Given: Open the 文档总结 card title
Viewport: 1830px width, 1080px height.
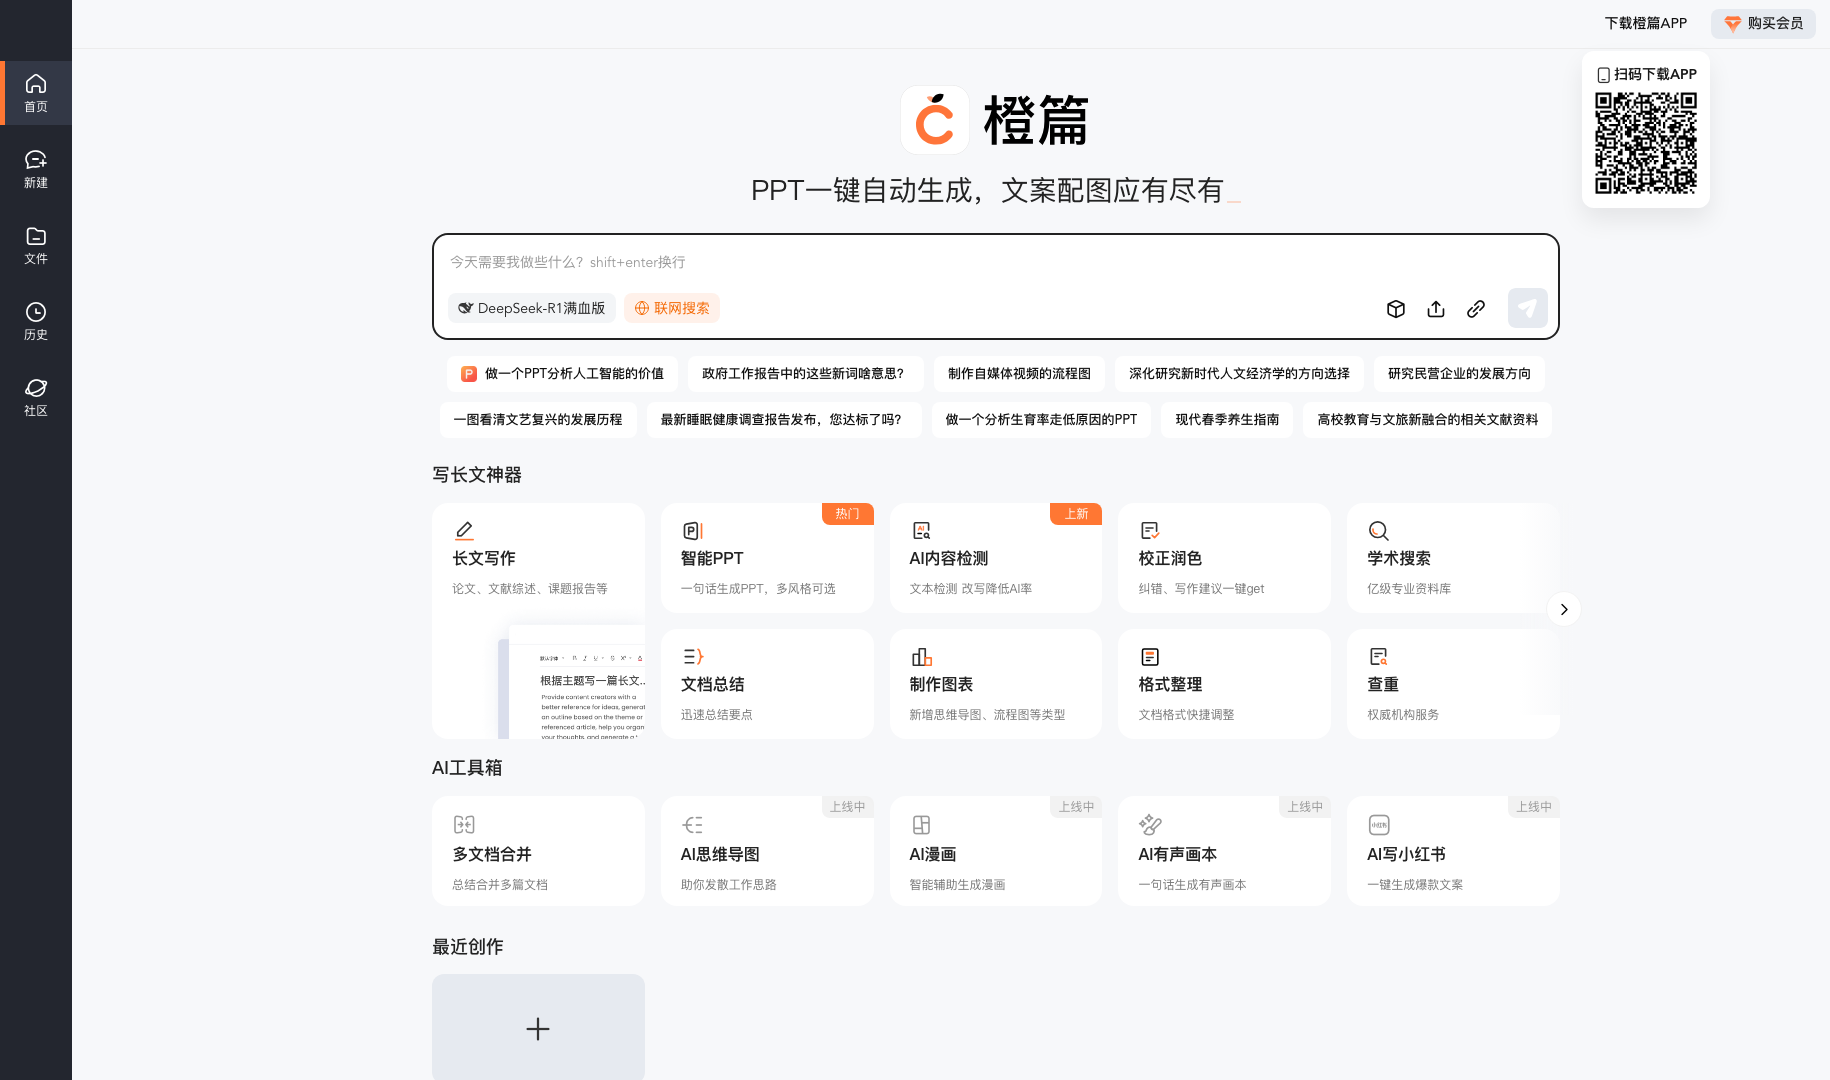Looking at the screenshot, I should pyautogui.click(x=713, y=685).
